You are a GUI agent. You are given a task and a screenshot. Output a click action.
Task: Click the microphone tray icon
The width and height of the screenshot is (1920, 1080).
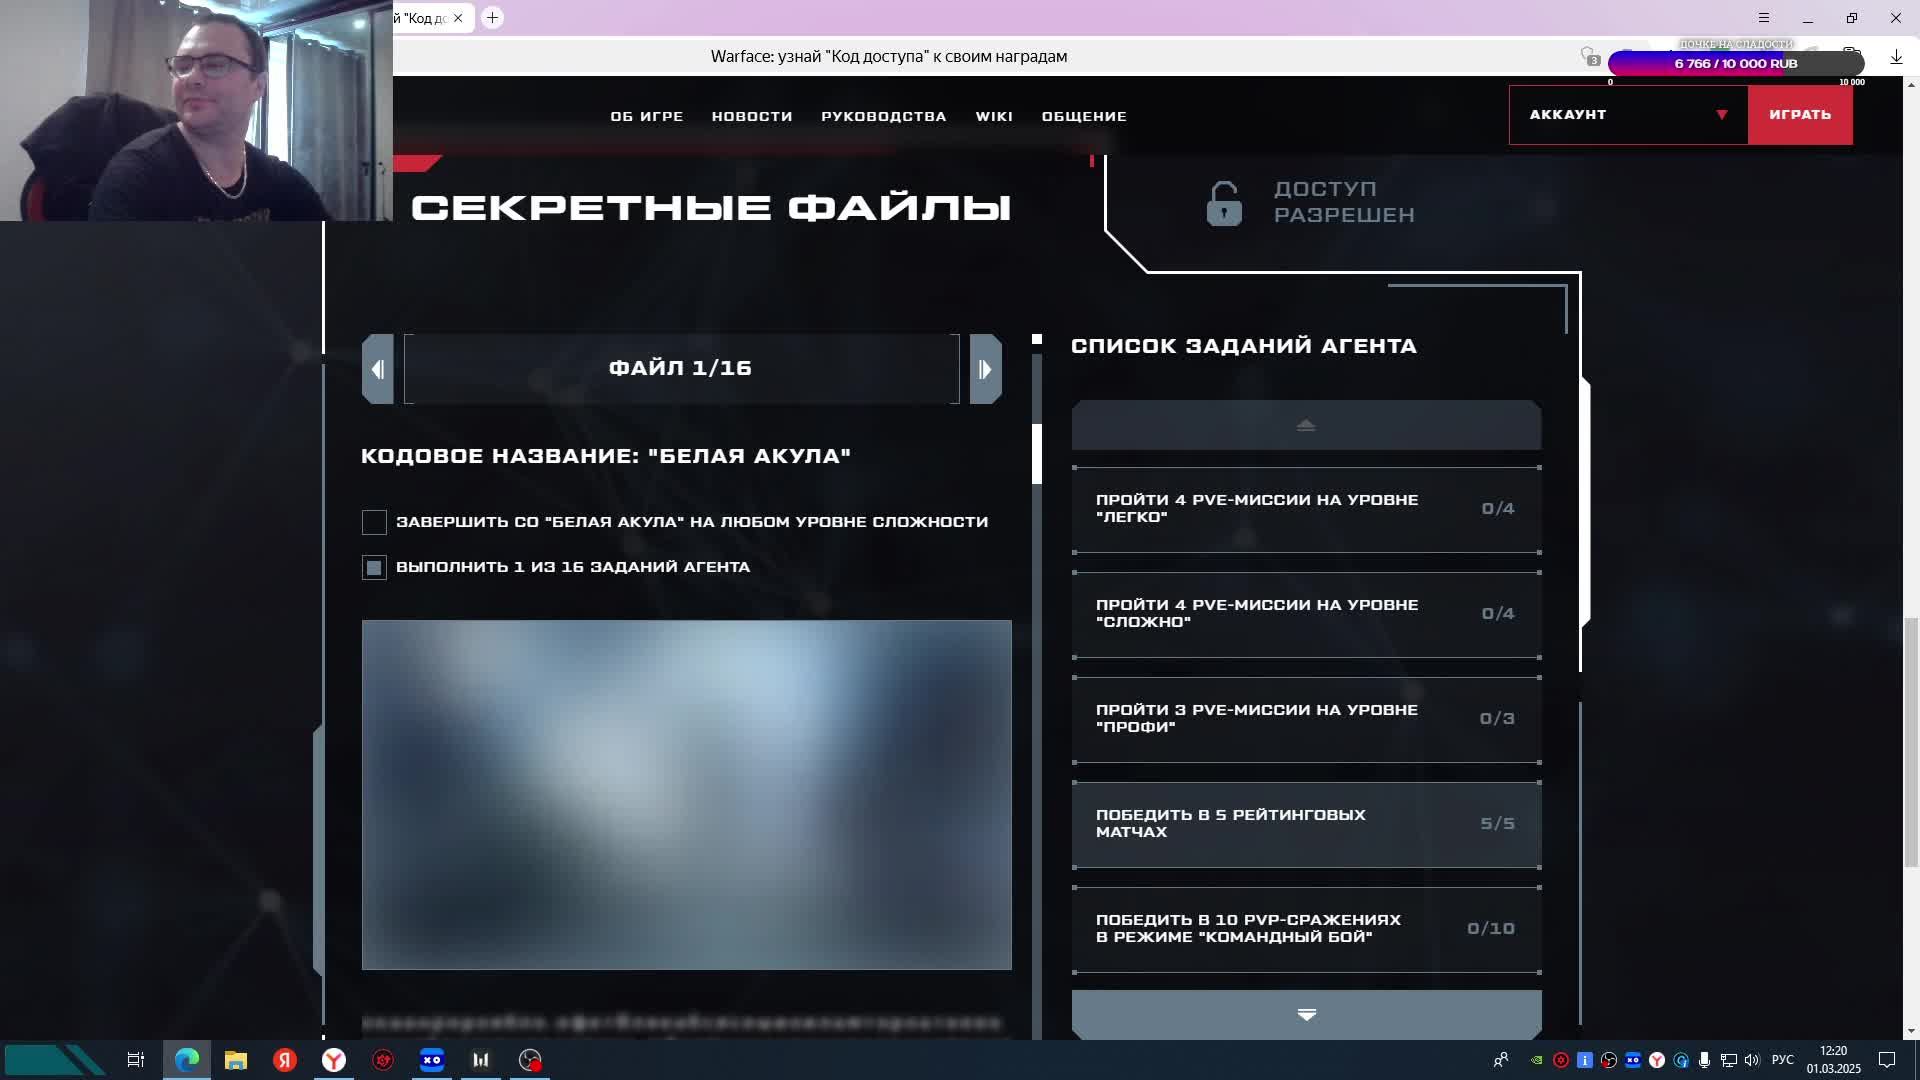(x=1705, y=1060)
